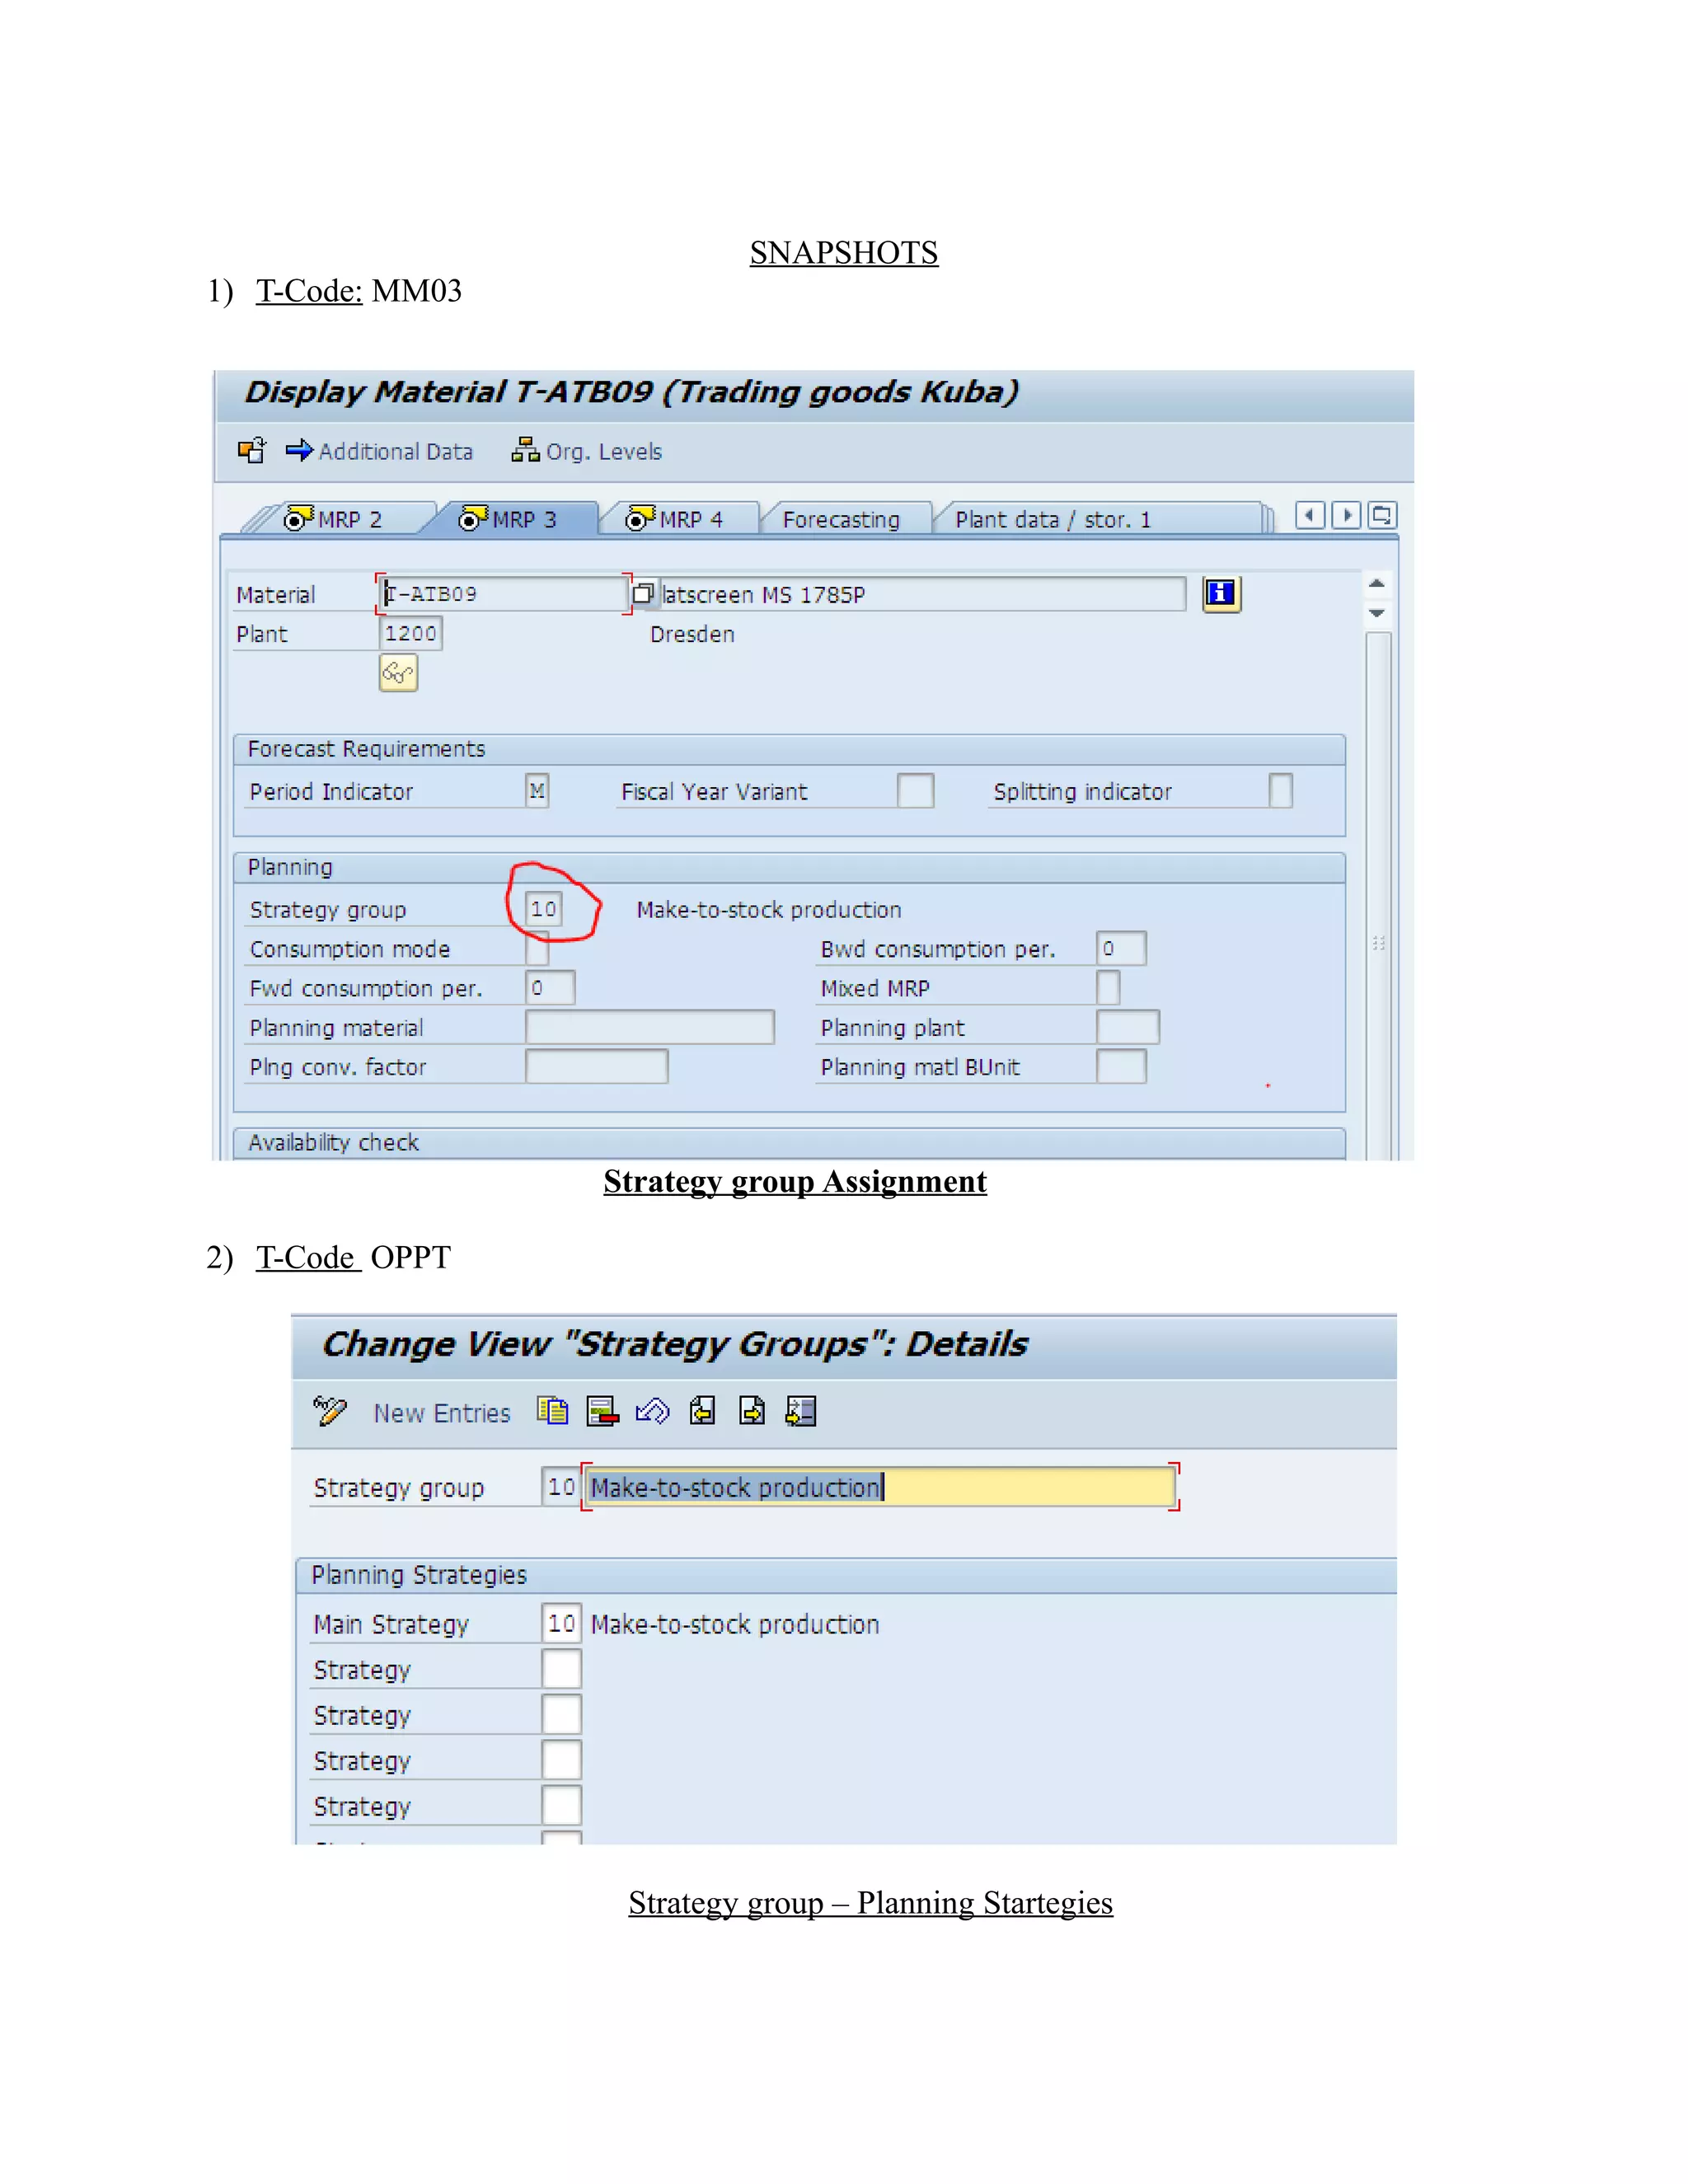Screen dimensions: 1688x2184
Task: Click the Delete entry icon
Action: [x=602, y=1411]
